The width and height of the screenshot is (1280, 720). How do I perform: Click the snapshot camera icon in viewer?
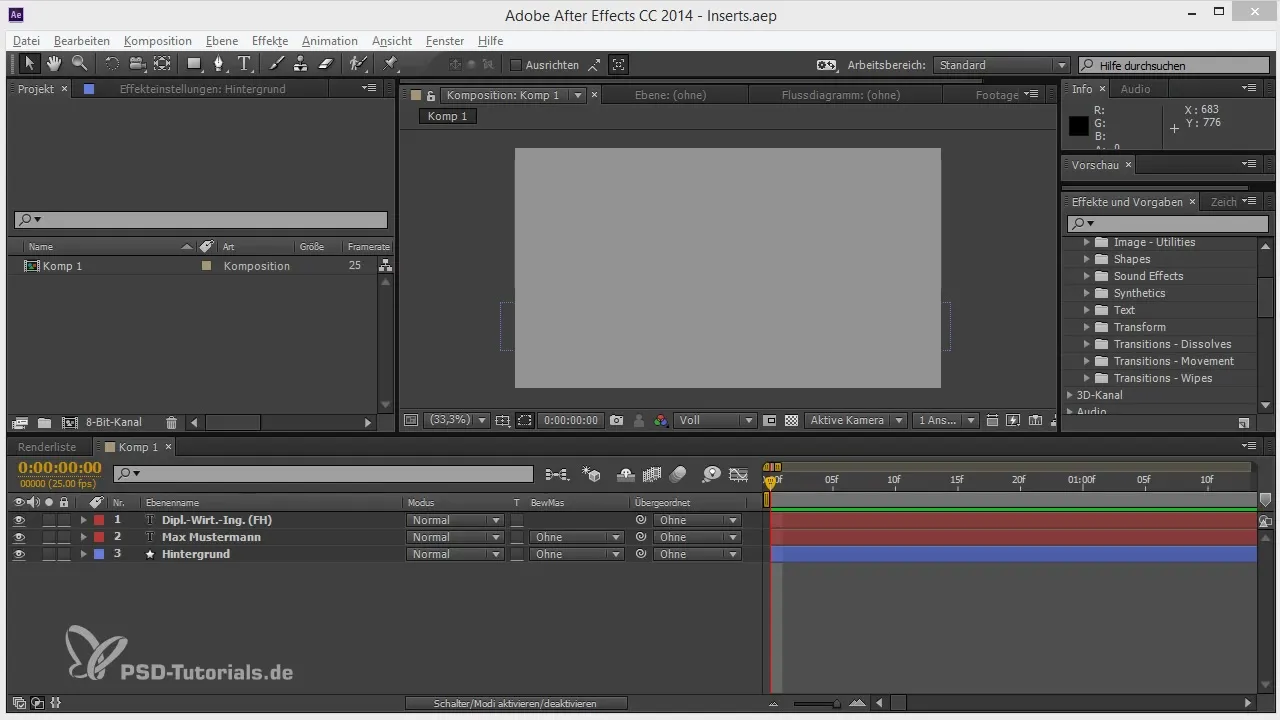click(x=617, y=421)
